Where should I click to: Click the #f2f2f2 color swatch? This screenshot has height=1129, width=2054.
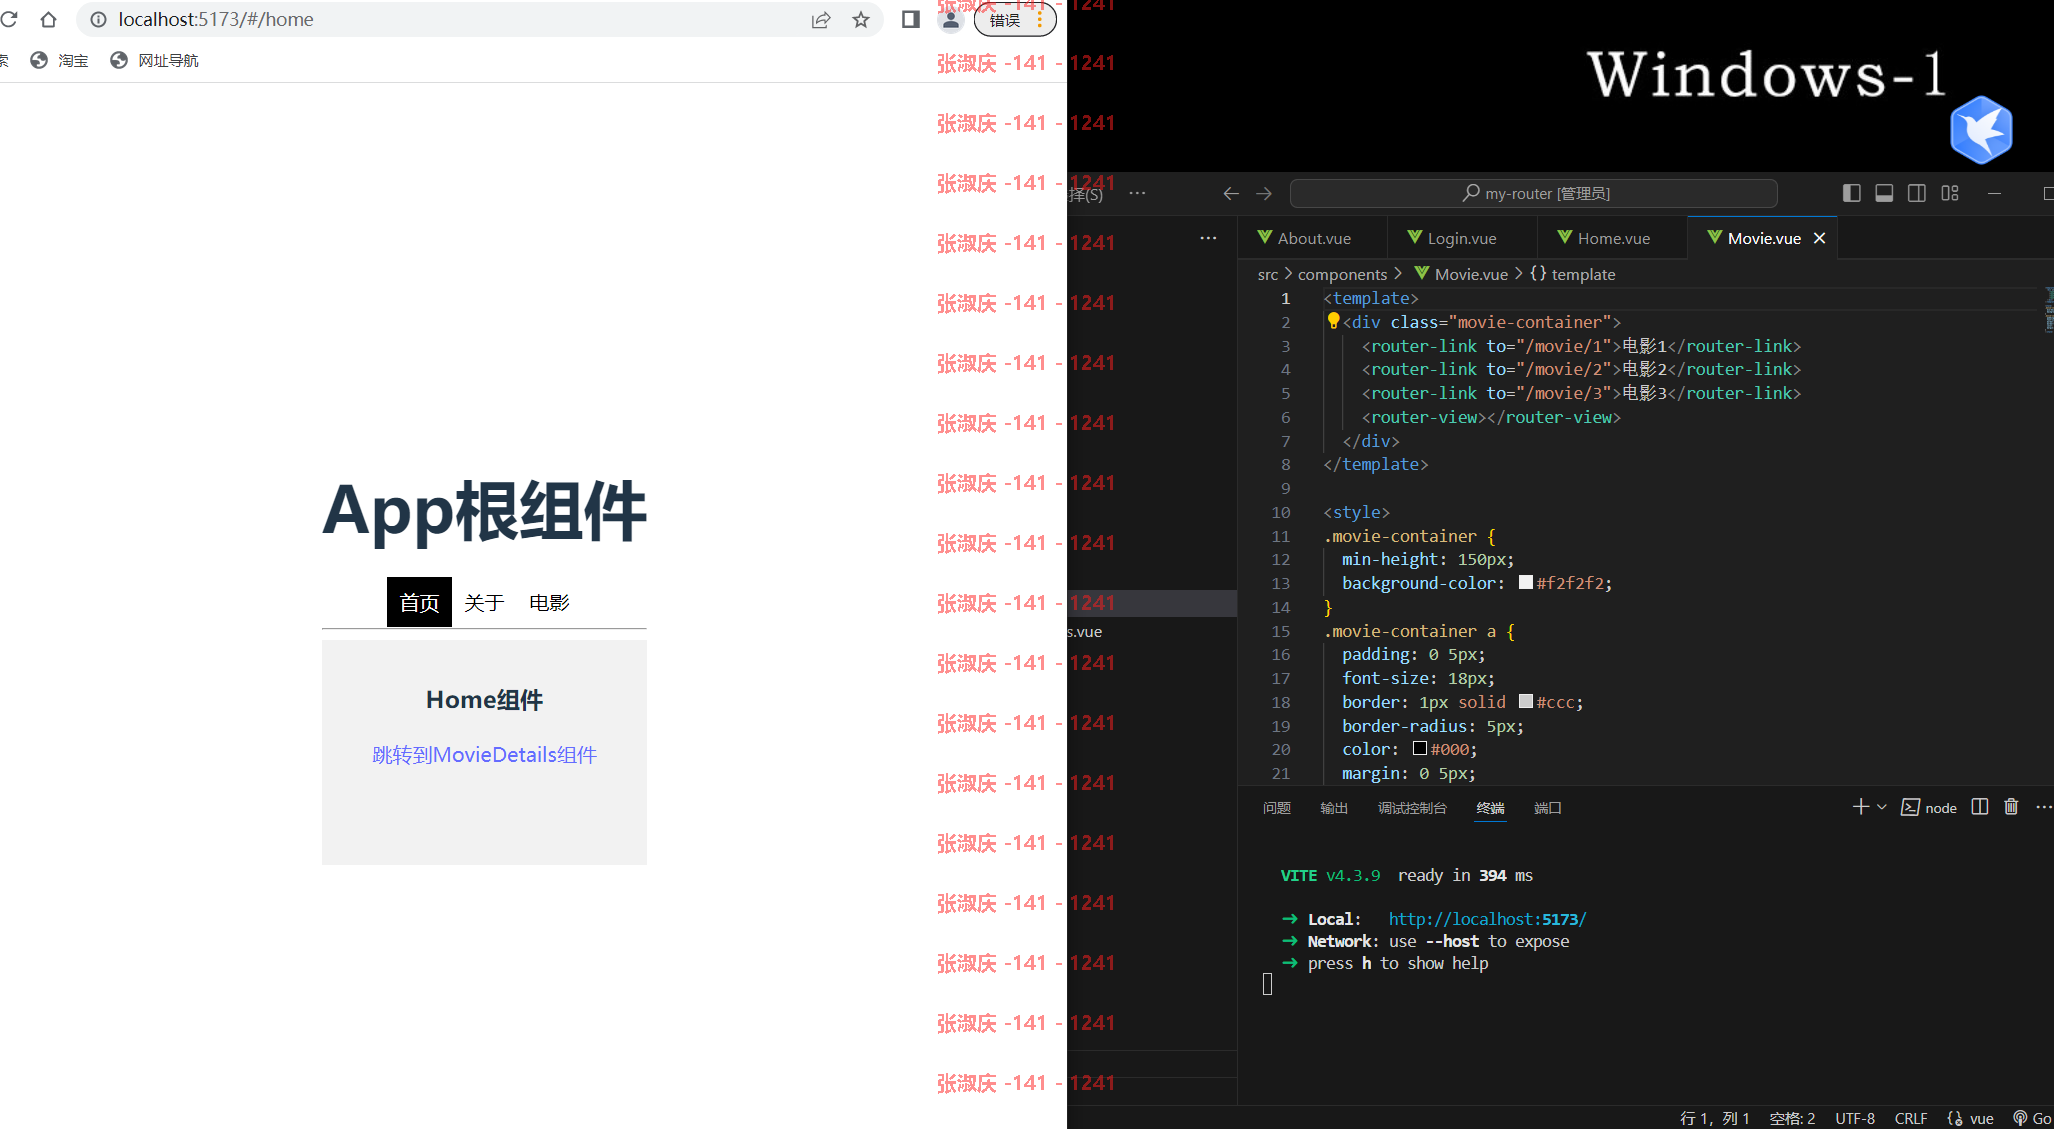1526,582
